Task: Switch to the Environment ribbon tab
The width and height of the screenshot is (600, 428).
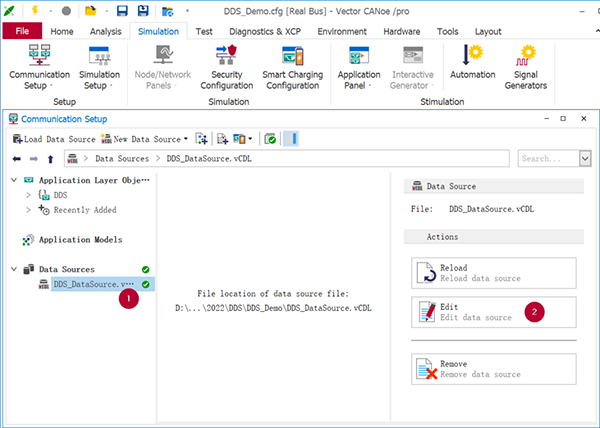Action: click(342, 31)
